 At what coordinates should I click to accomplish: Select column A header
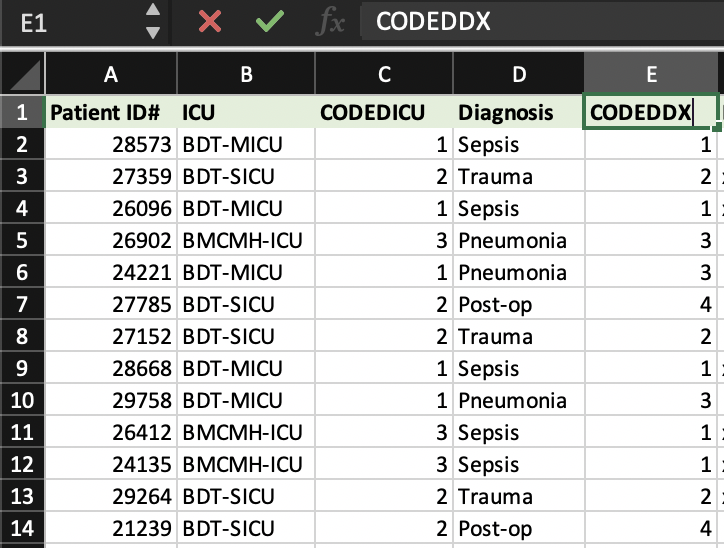(111, 74)
